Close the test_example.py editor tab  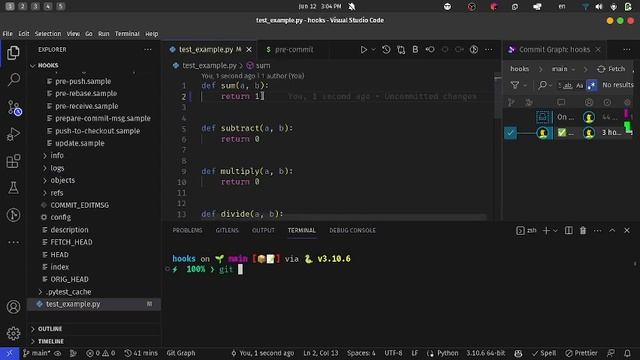pyautogui.click(x=249, y=49)
